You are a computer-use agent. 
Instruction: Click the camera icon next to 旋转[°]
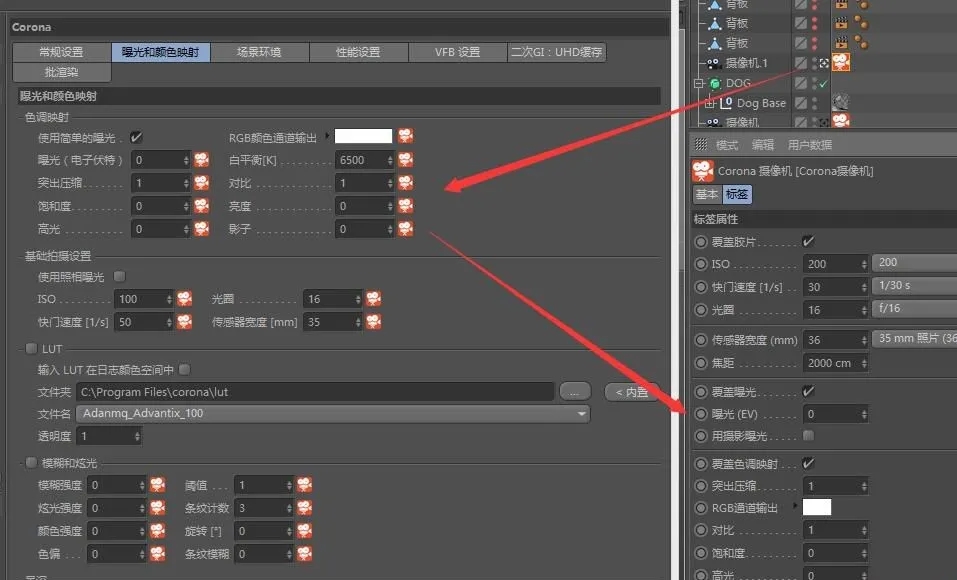tap(305, 531)
